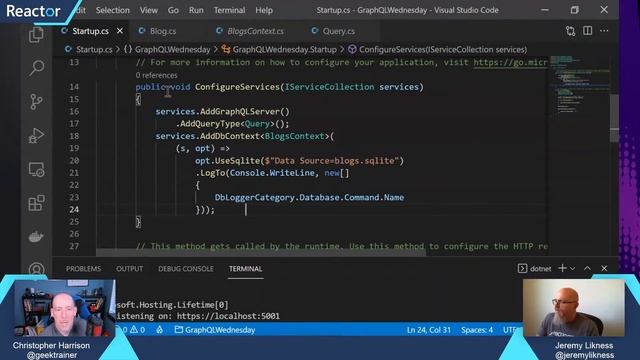Open the Source Control view
Viewport: 640px width, 360px height.
click(x=36, y=102)
